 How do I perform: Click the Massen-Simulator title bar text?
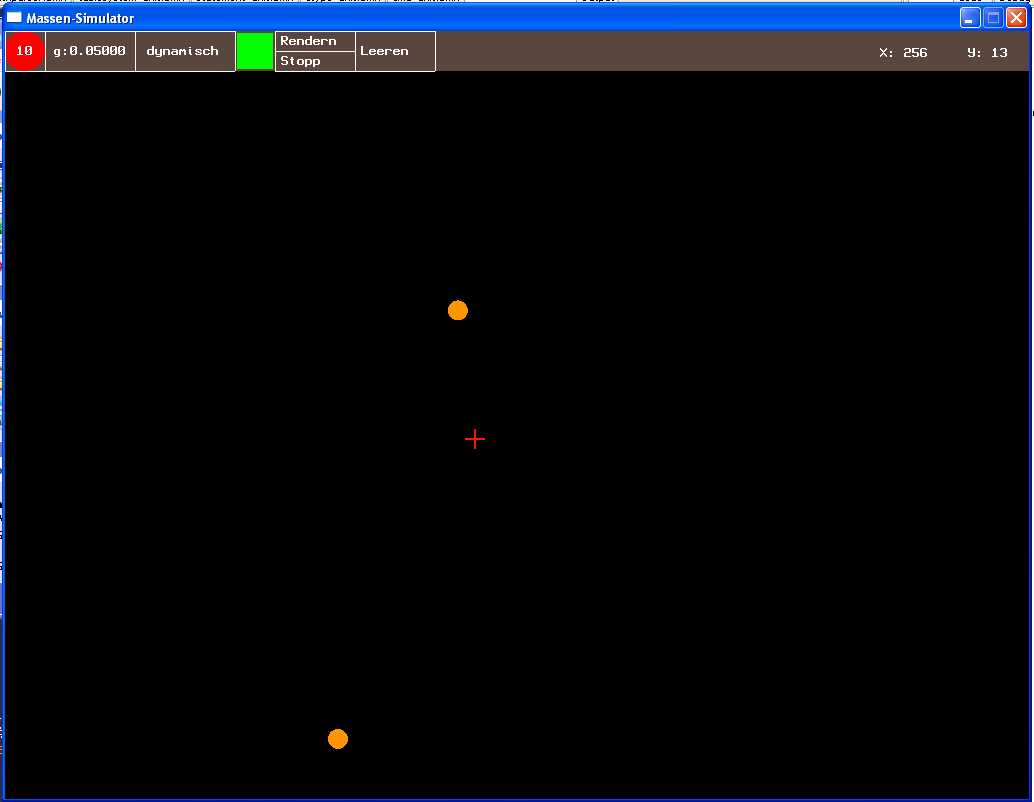pos(80,18)
